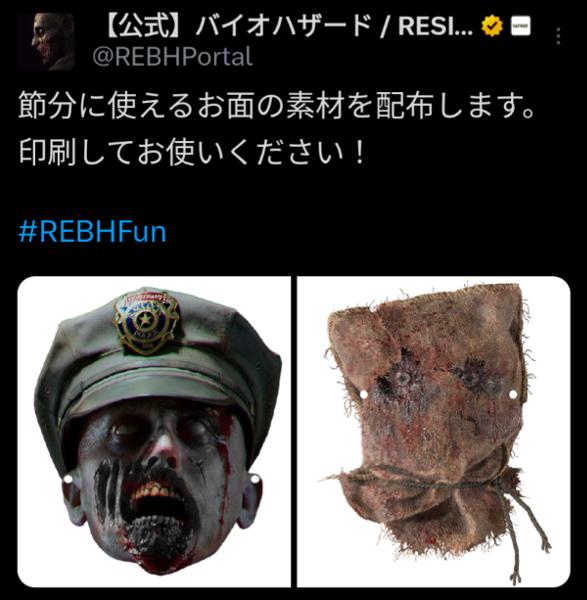Click the sack mask's visible eye hole

click(x=403, y=378)
